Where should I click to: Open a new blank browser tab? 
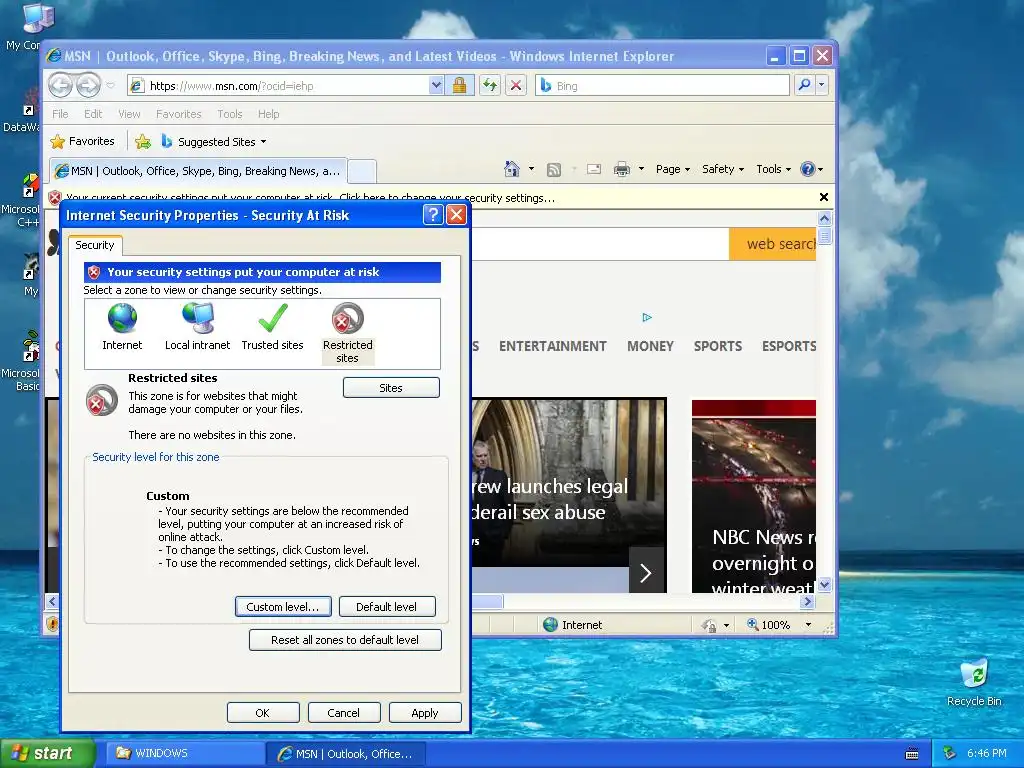point(362,171)
